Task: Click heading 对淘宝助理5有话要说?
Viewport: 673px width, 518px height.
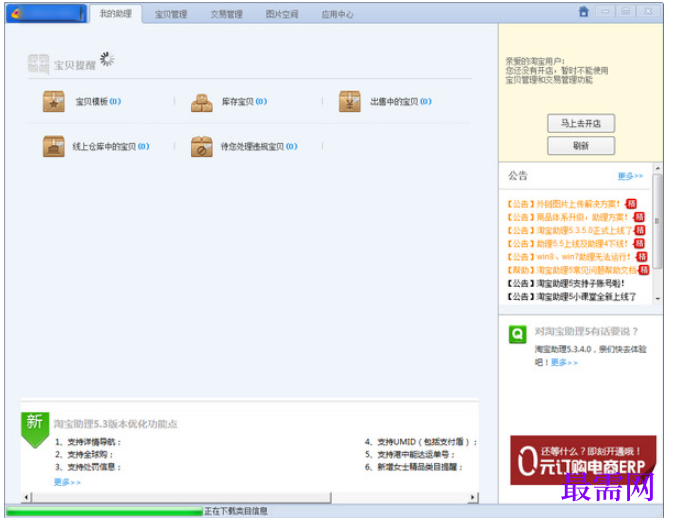Action: tap(586, 331)
